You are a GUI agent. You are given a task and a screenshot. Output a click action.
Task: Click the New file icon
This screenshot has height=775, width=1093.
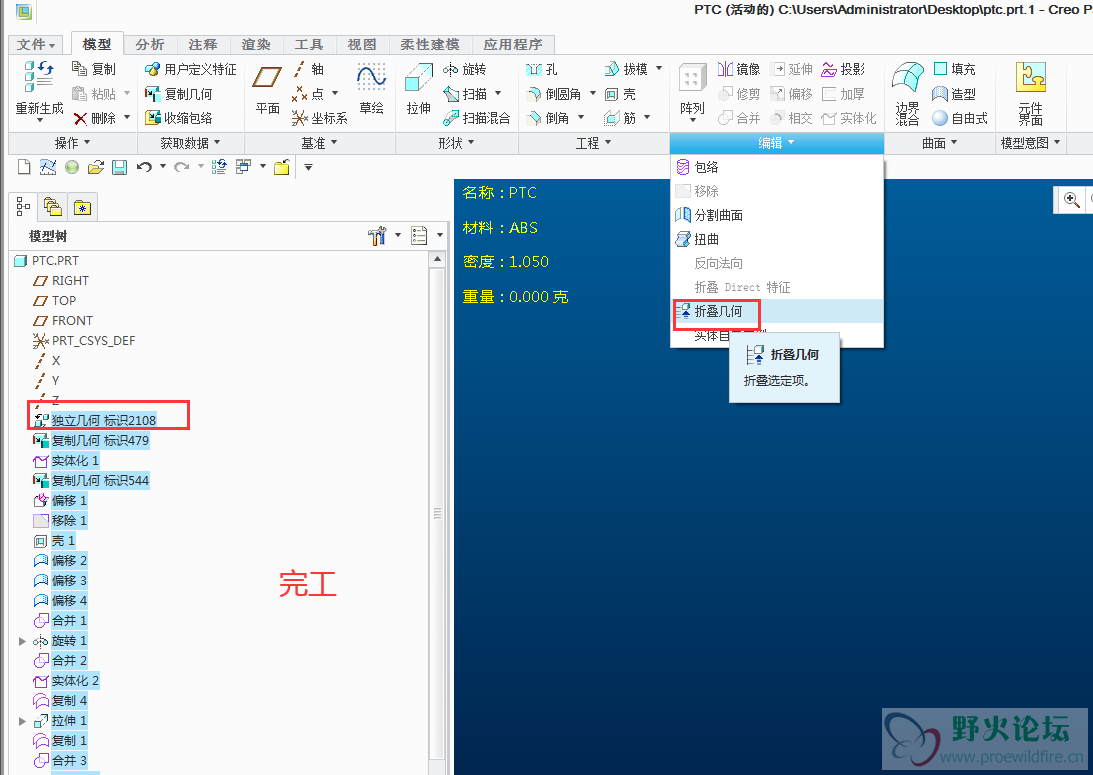[x=24, y=167]
